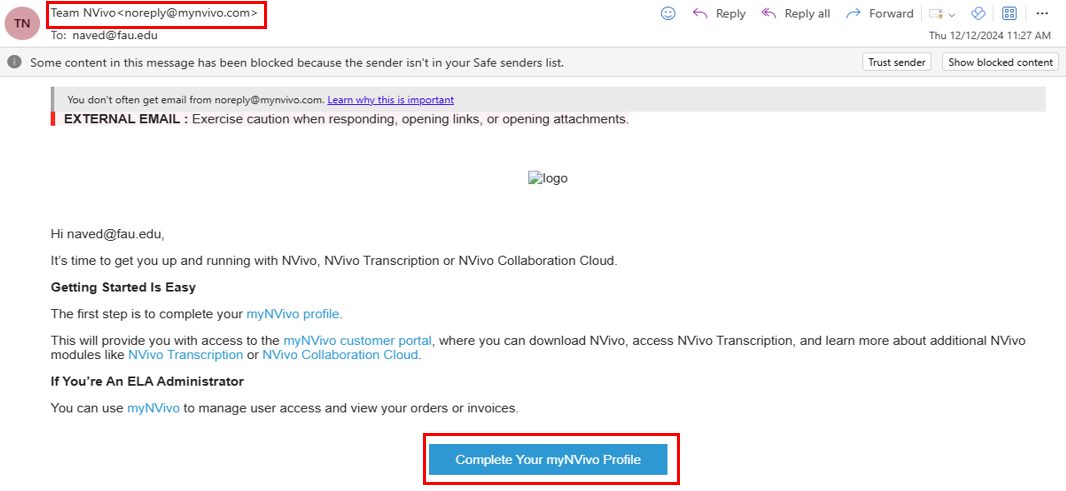Reply to the Team NVivo email
The image size is (1066, 491).
pyautogui.click(x=719, y=14)
